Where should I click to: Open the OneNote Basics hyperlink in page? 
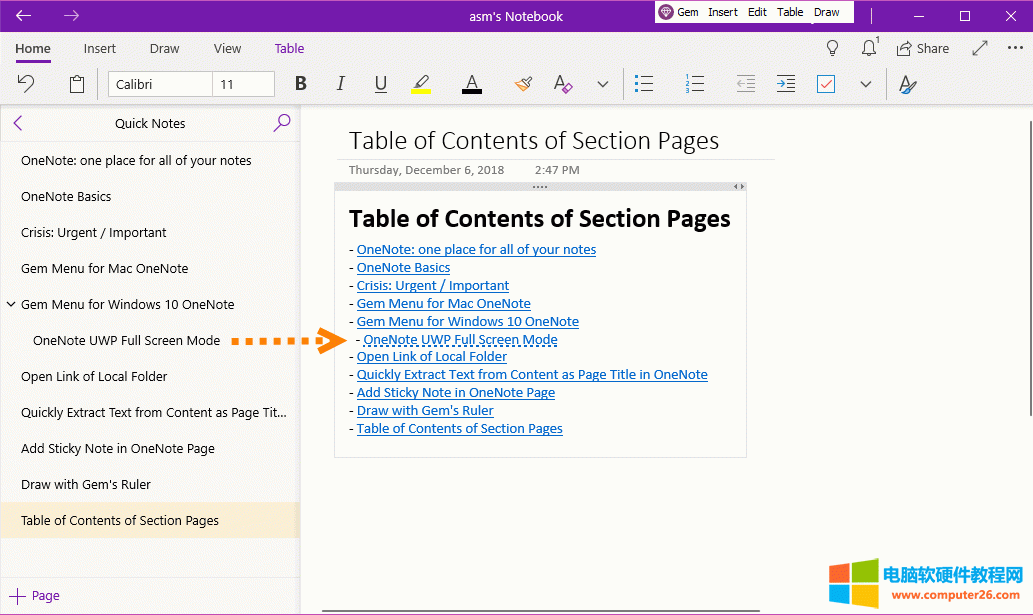[403, 268]
